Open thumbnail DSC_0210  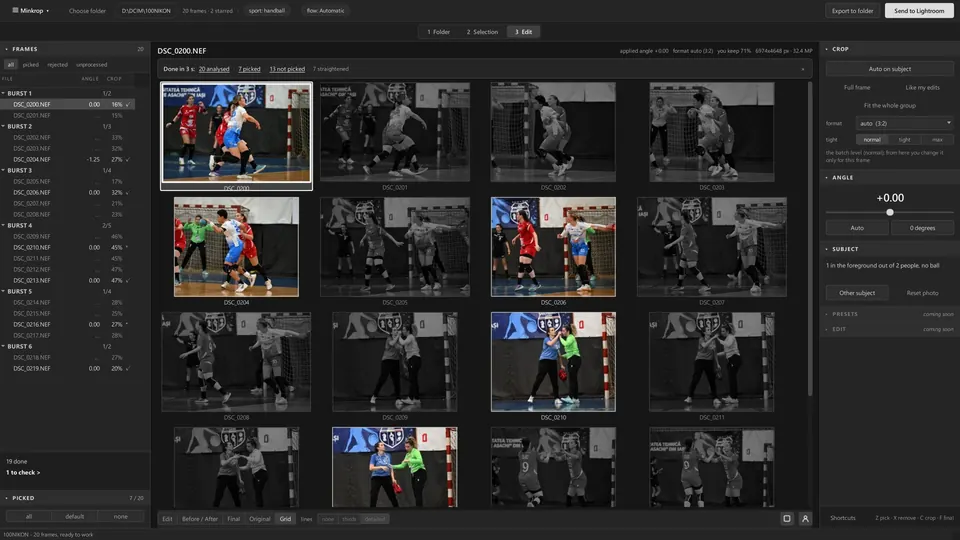coord(553,362)
